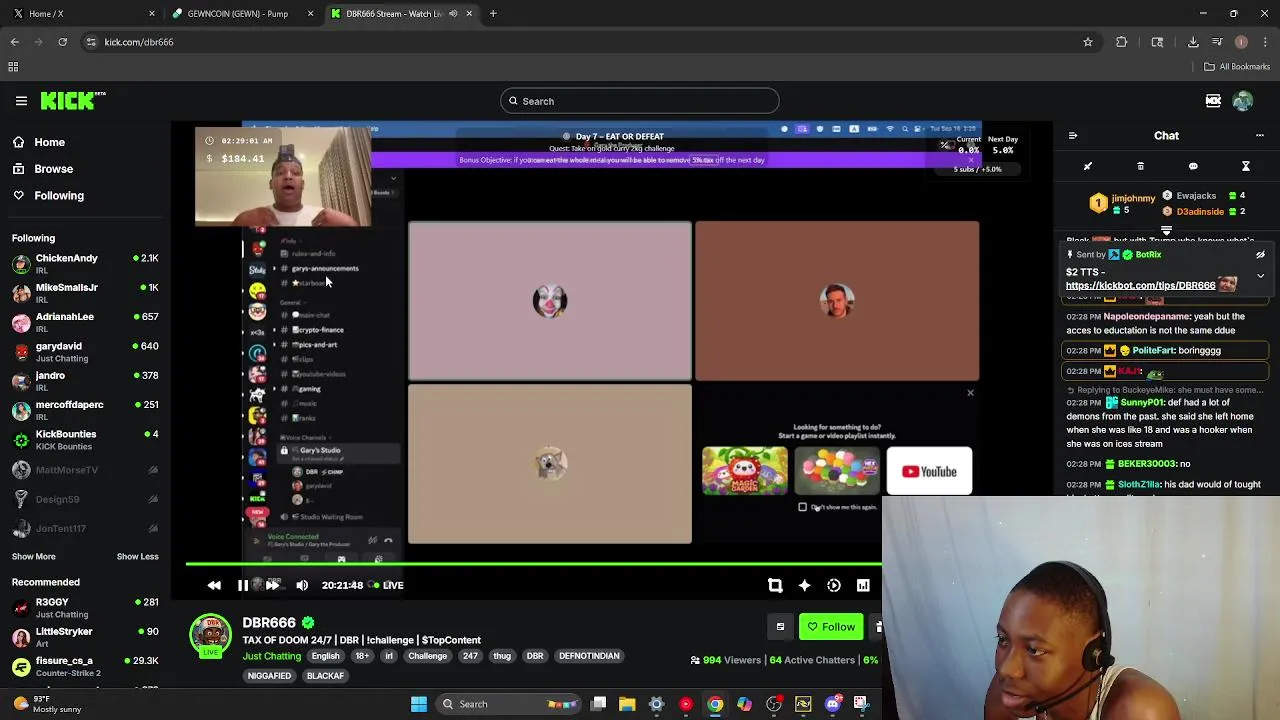This screenshot has width=1280, height=720.
Task: Click the sword moderation icon in chat
Action: 1088,166
